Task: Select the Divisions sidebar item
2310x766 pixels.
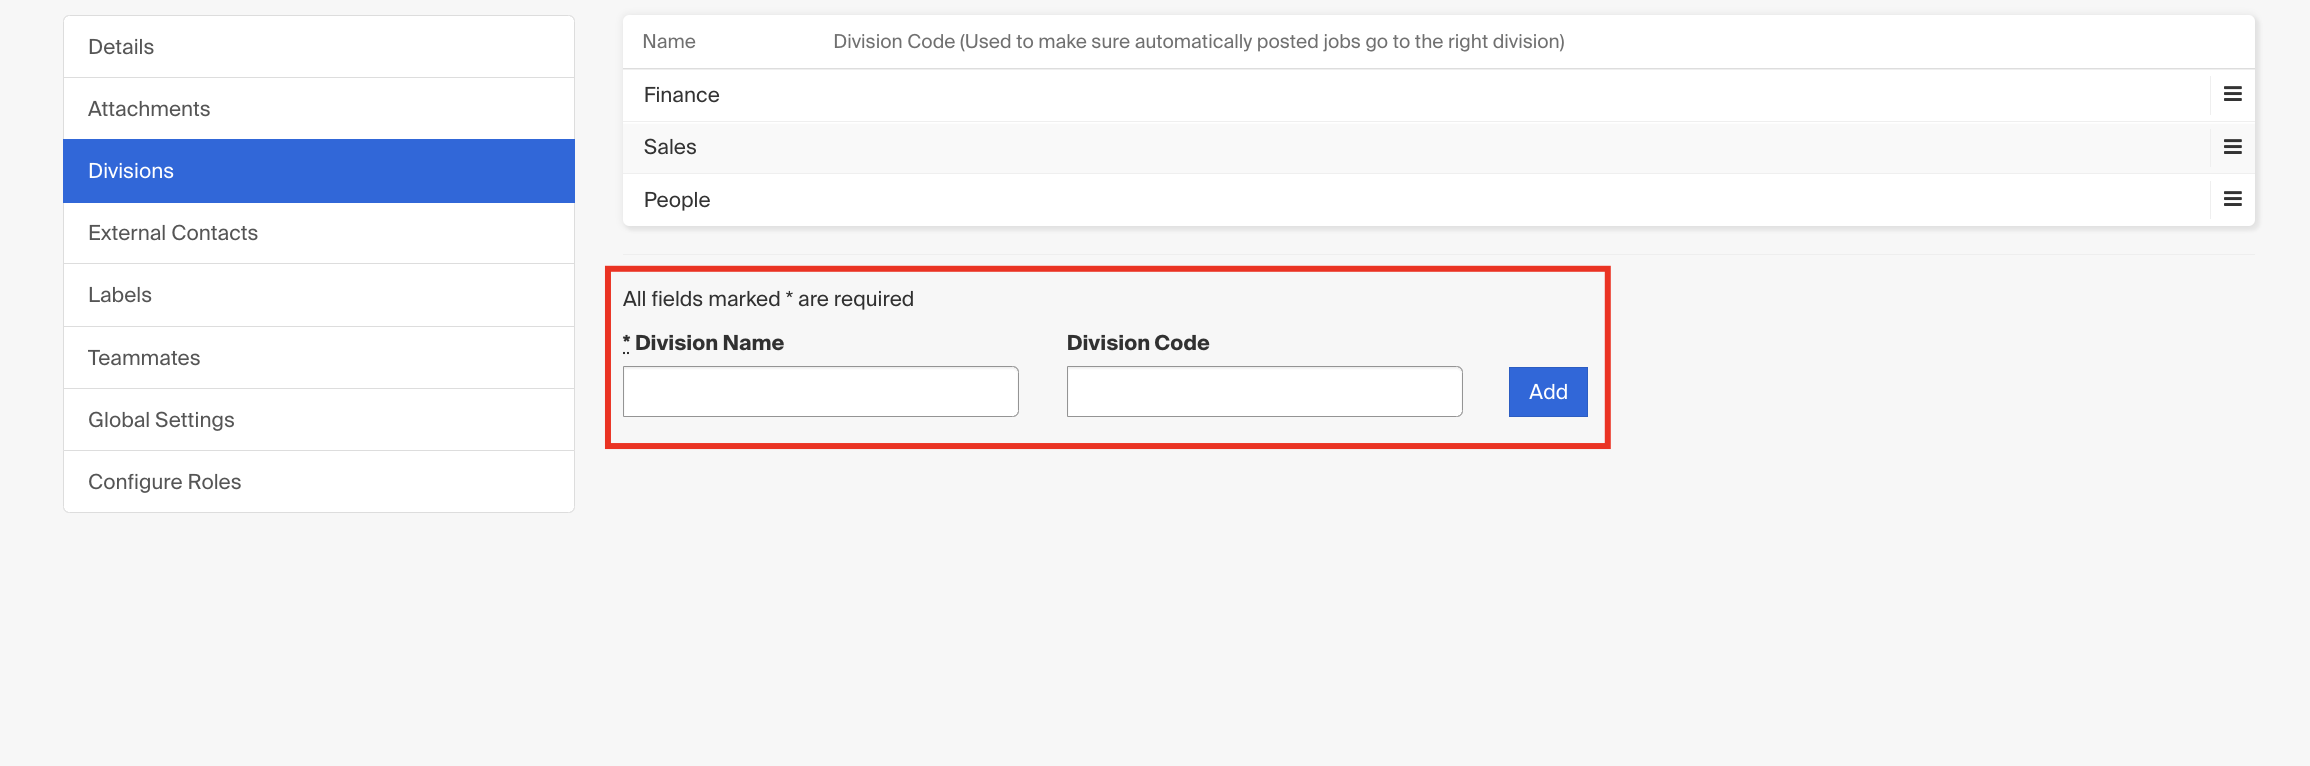Action: tap(319, 171)
